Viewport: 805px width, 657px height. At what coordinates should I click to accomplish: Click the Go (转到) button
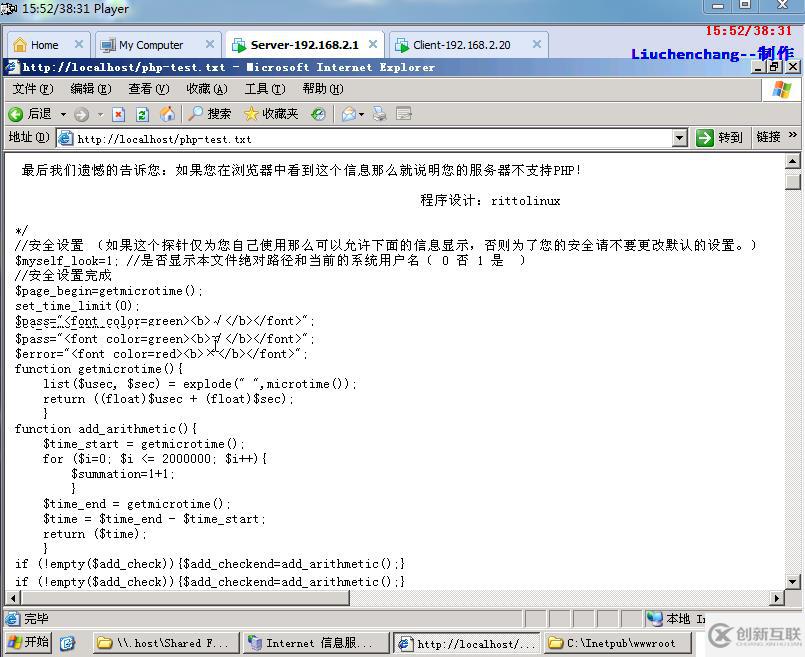pos(719,138)
